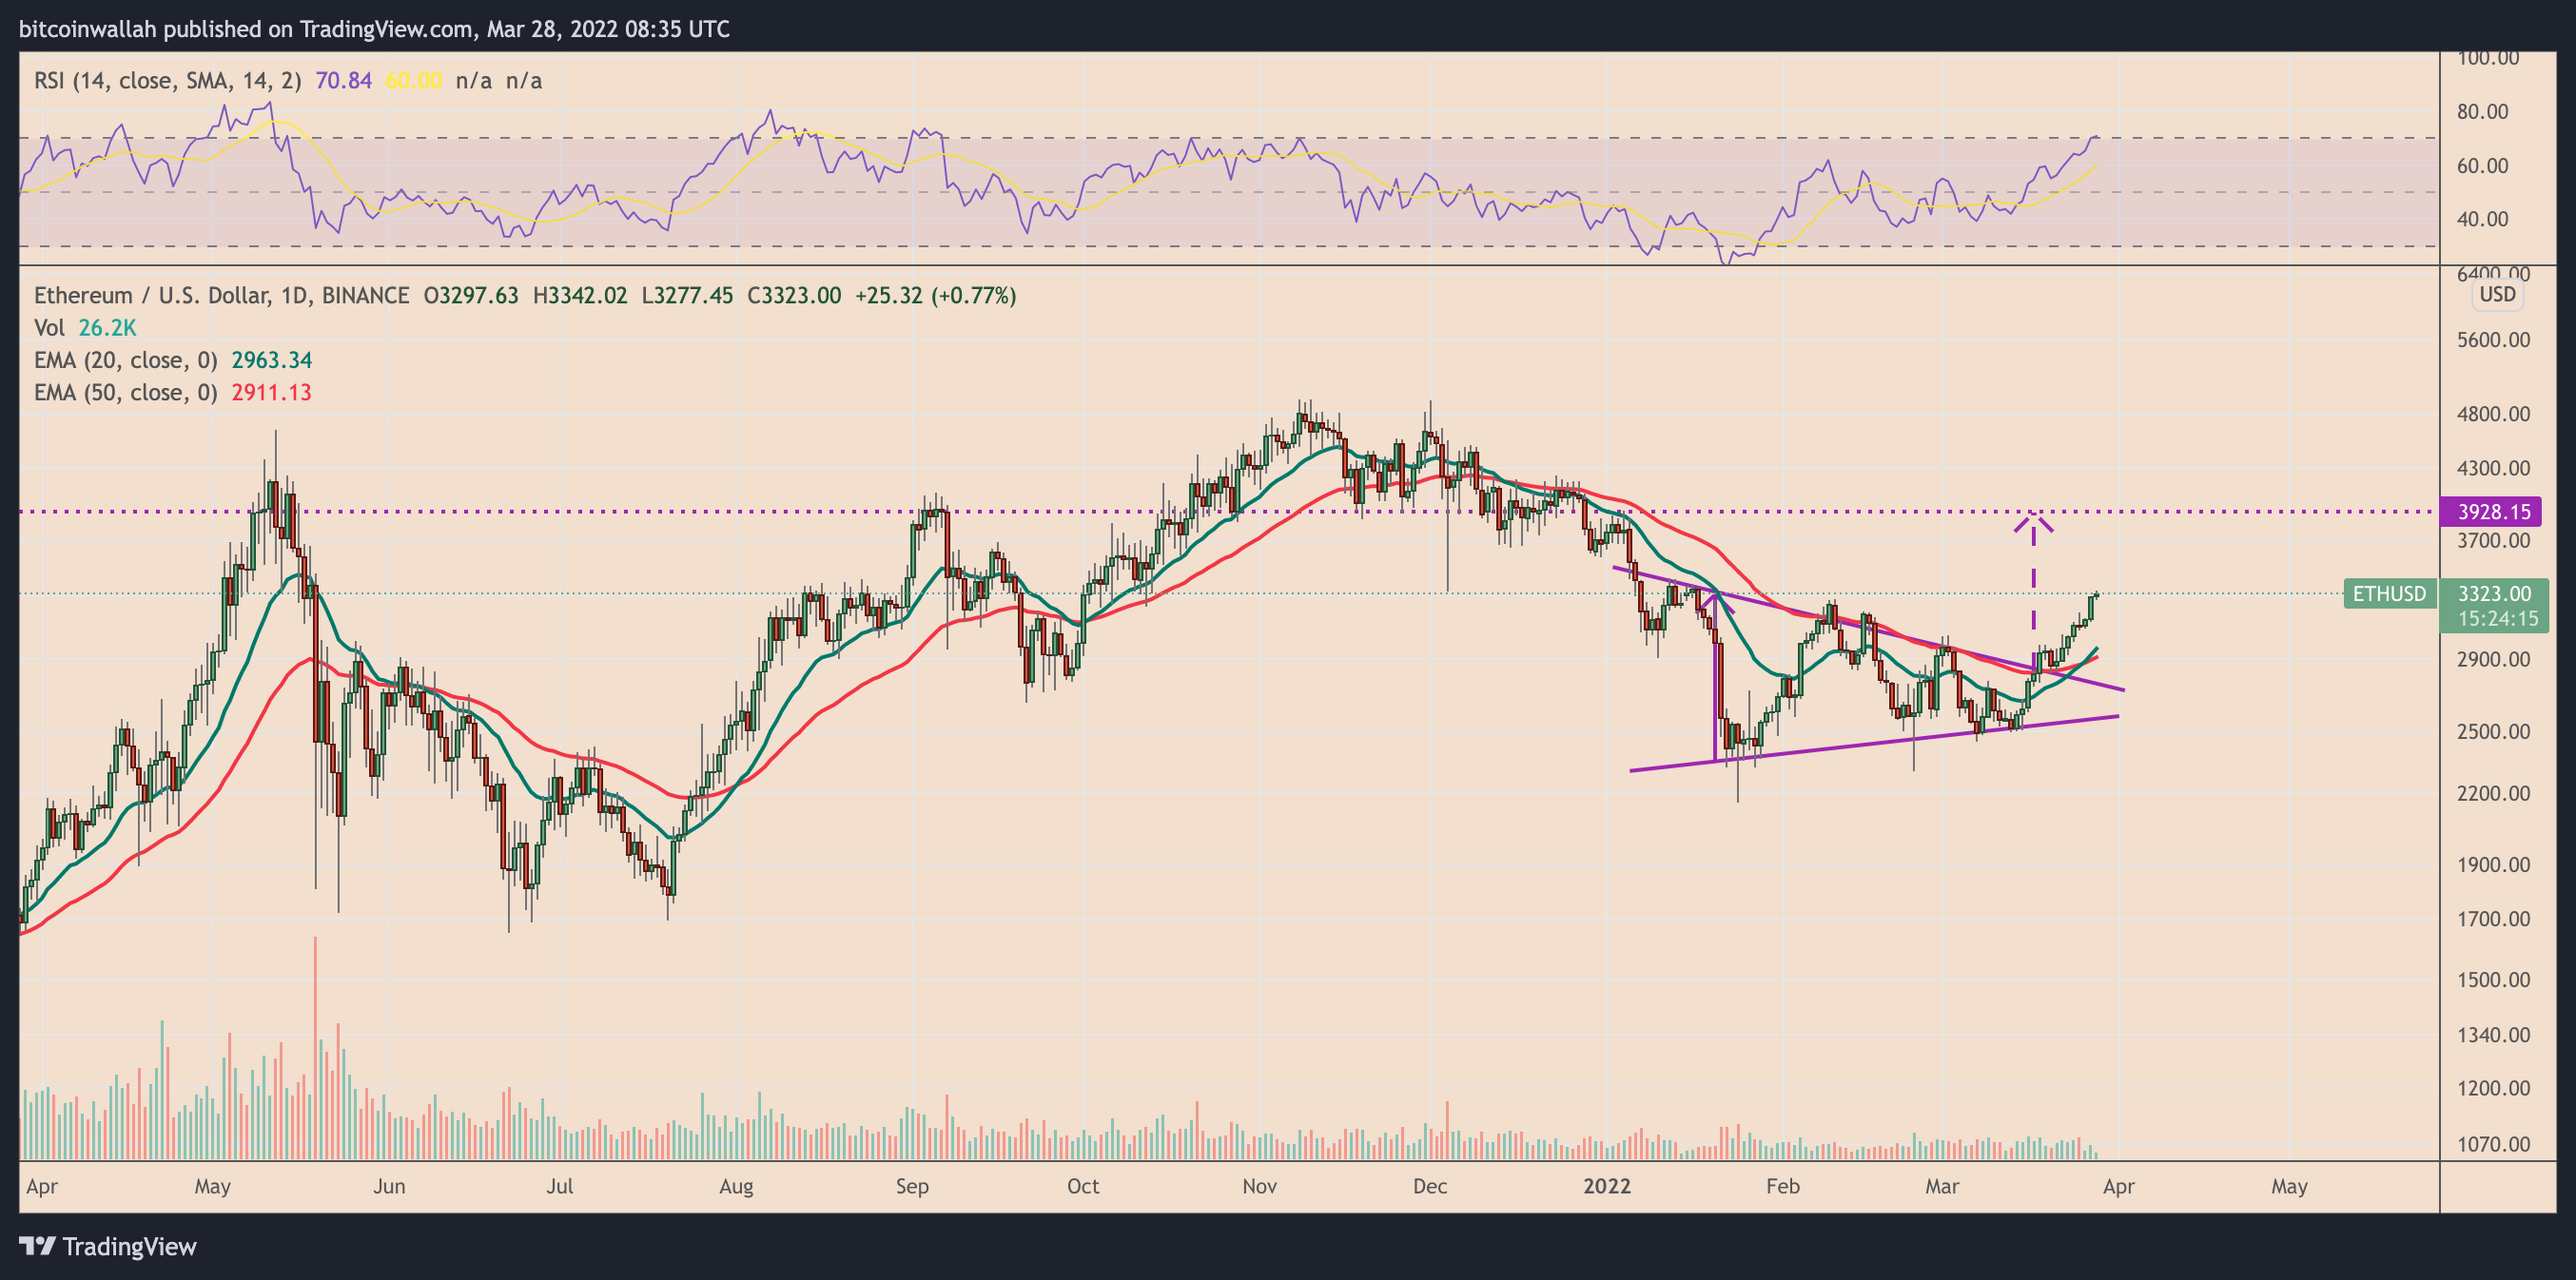The height and width of the screenshot is (1280, 2576).
Task: Click the EMA 50 value 2911.13
Action: click(x=271, y=392)
